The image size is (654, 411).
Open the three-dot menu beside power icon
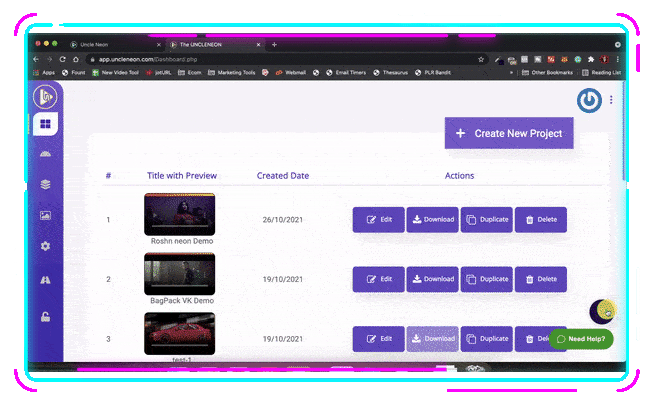611,100
